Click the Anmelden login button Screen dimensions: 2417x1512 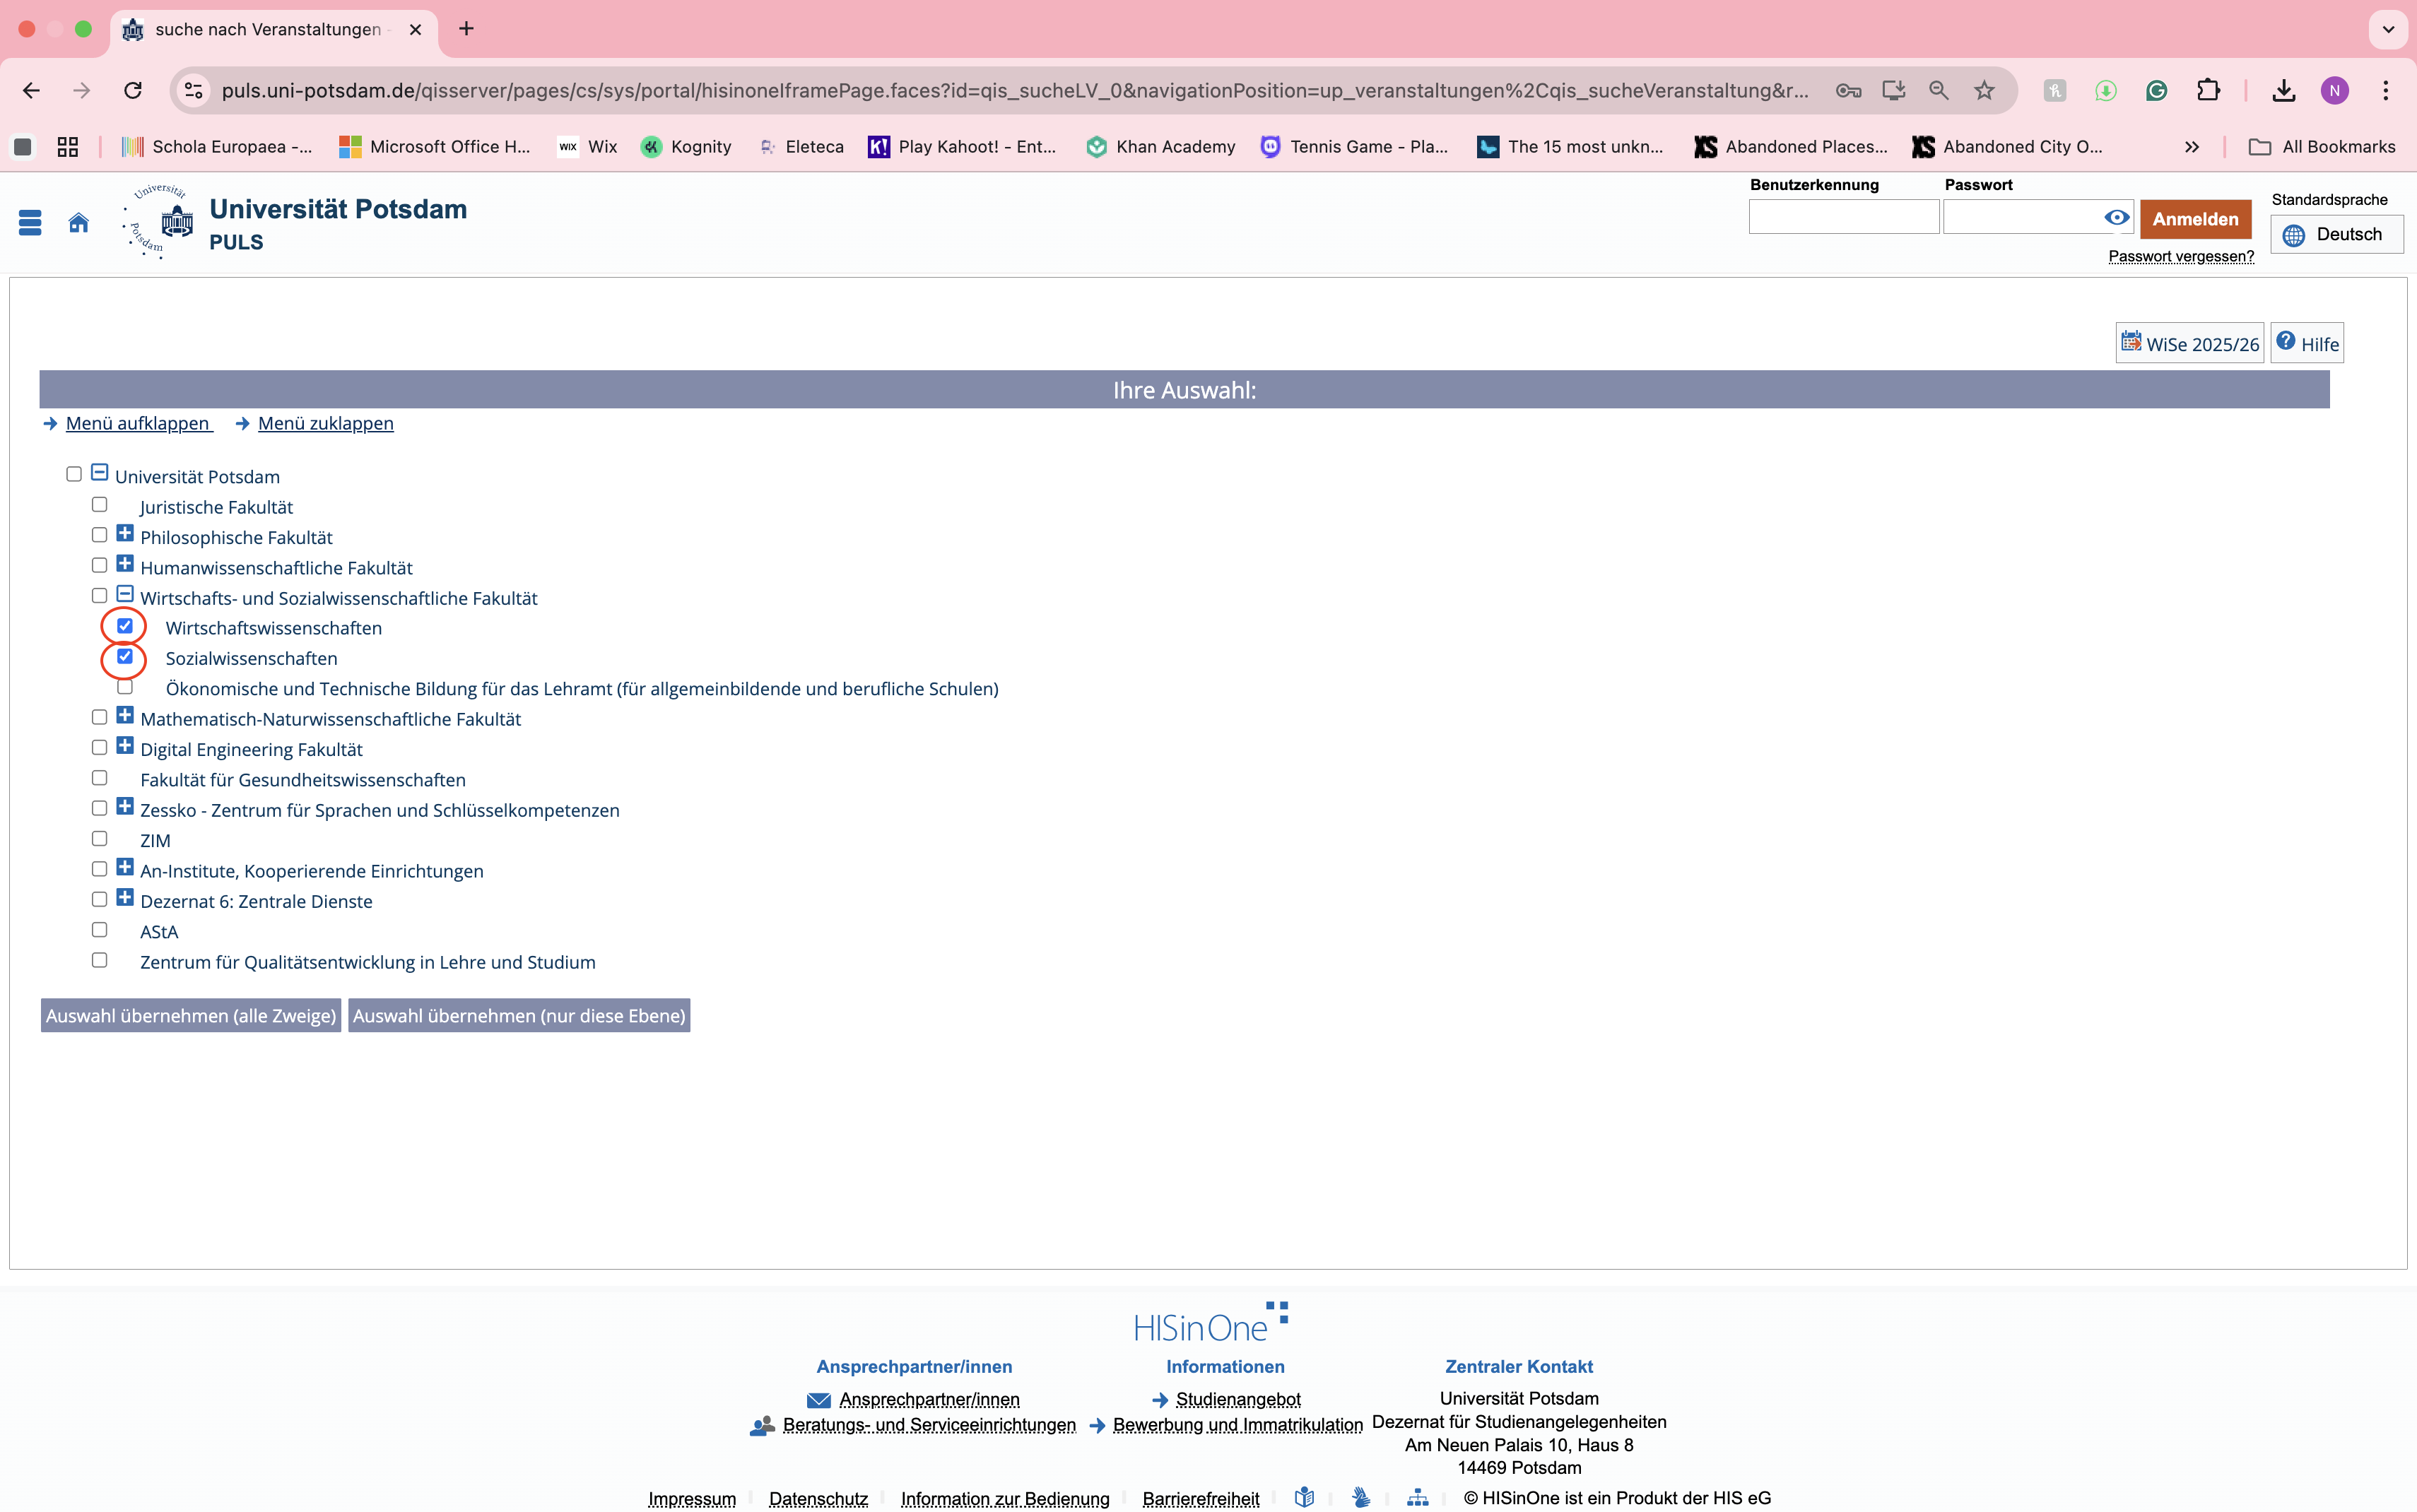pos(2195,218)
